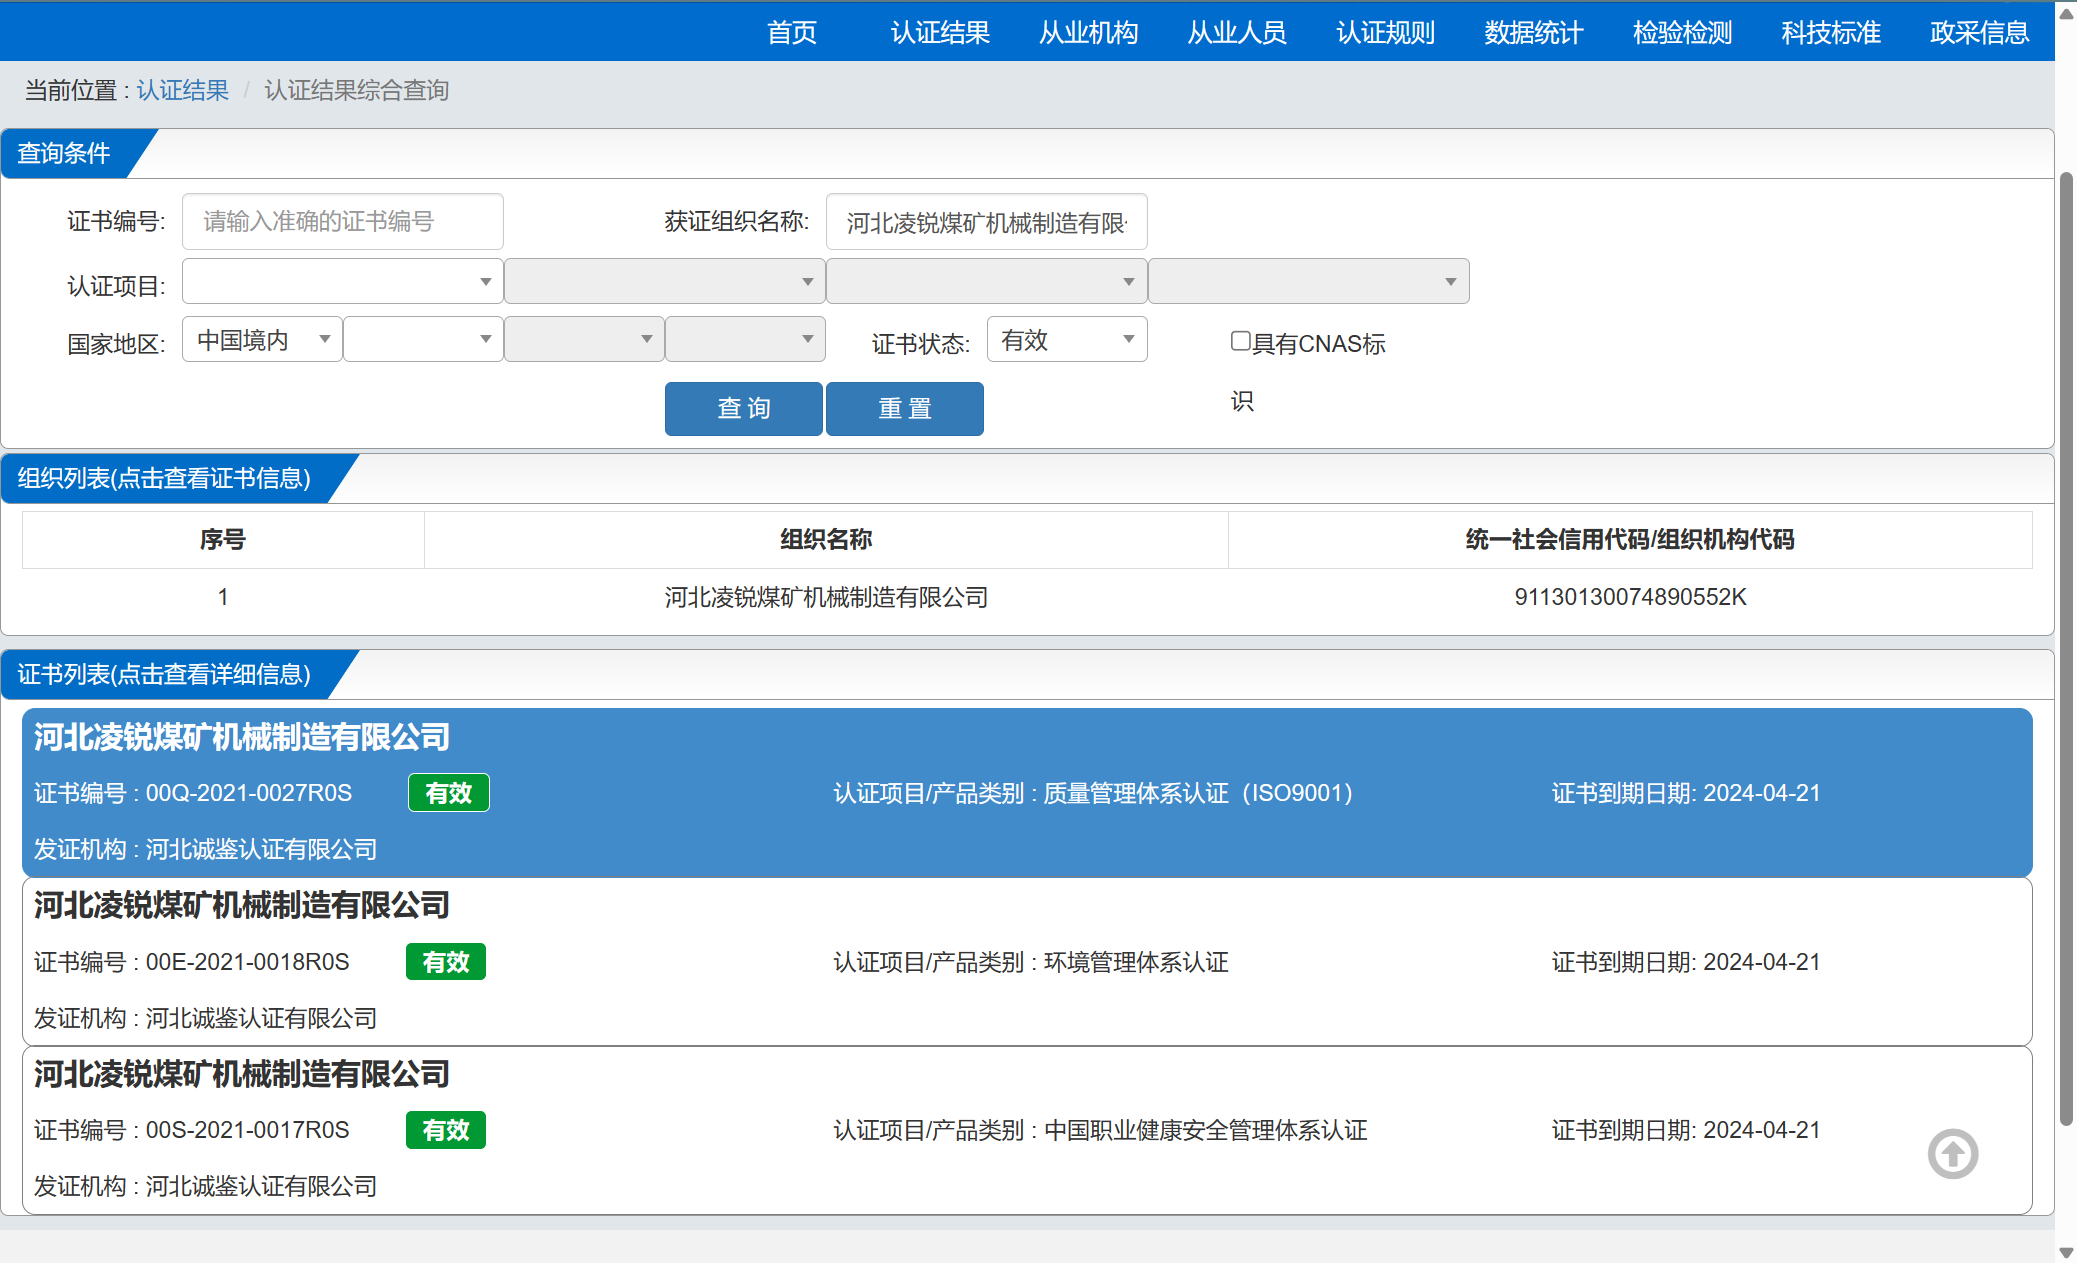Open the second 认证项目 dropdown
This screenshot has width=2077, height=1263.
(665, 282)
